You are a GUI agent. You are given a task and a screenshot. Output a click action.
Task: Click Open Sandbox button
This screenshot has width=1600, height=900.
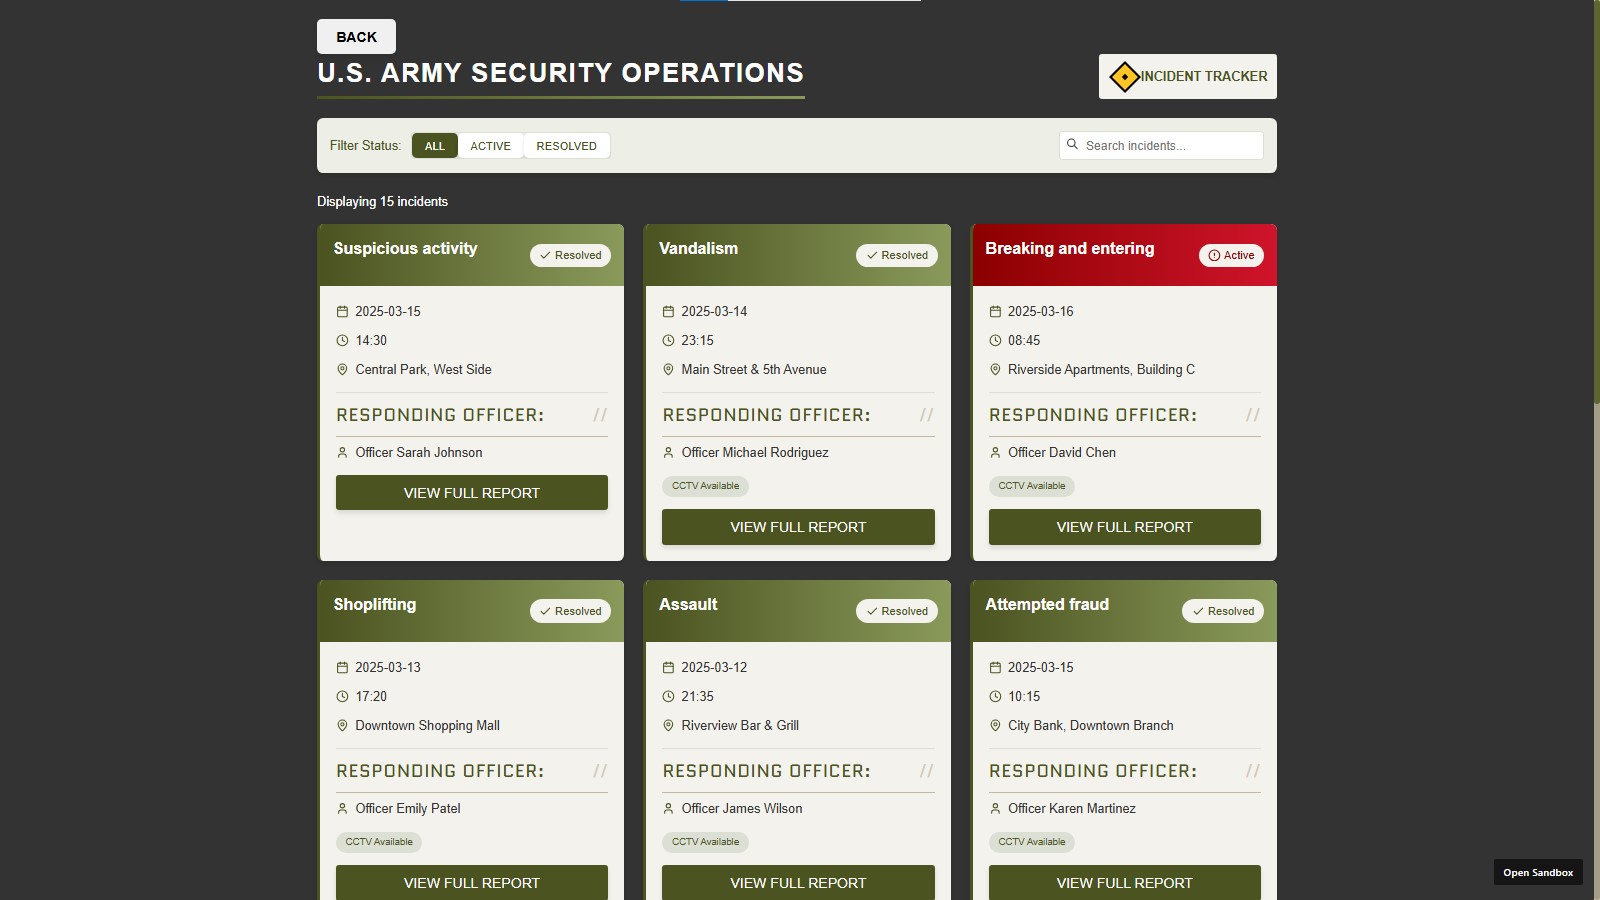click(1538, 872)
